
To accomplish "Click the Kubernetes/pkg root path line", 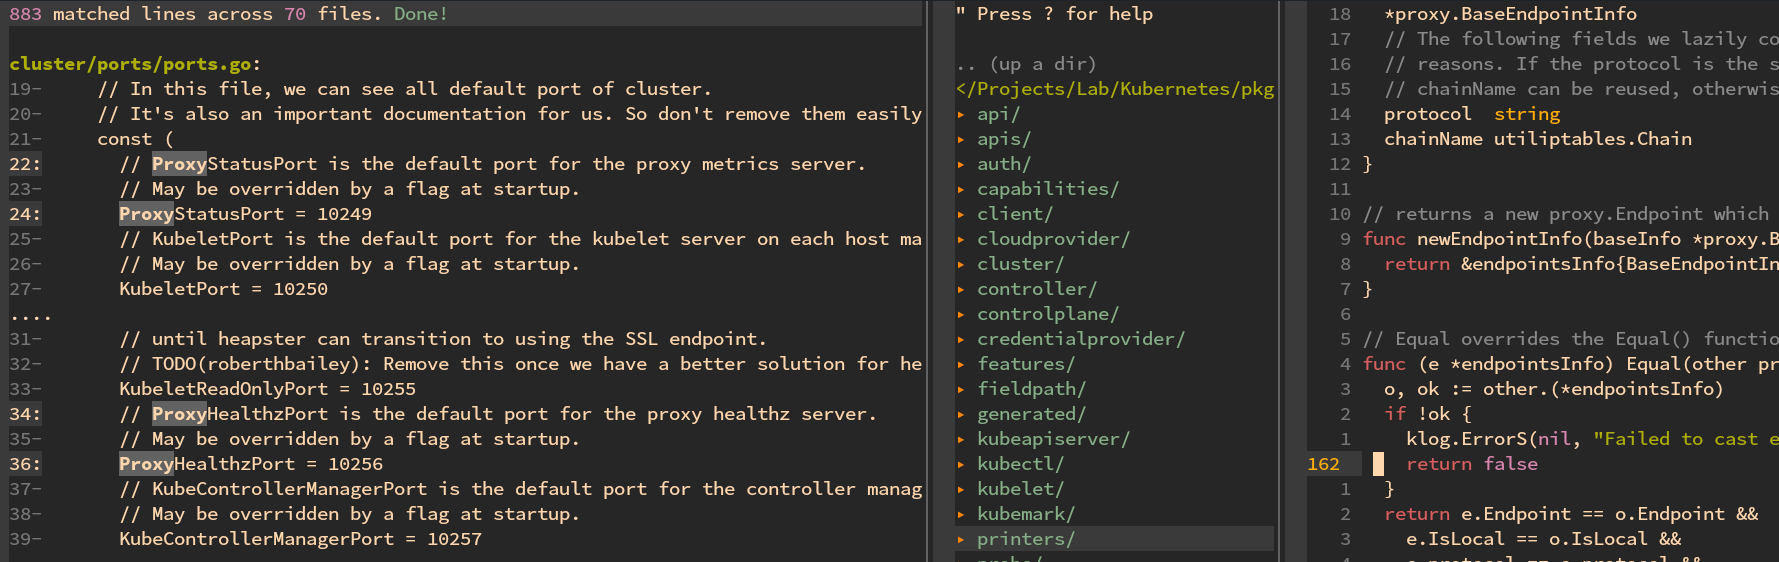I will point(1115,89).
